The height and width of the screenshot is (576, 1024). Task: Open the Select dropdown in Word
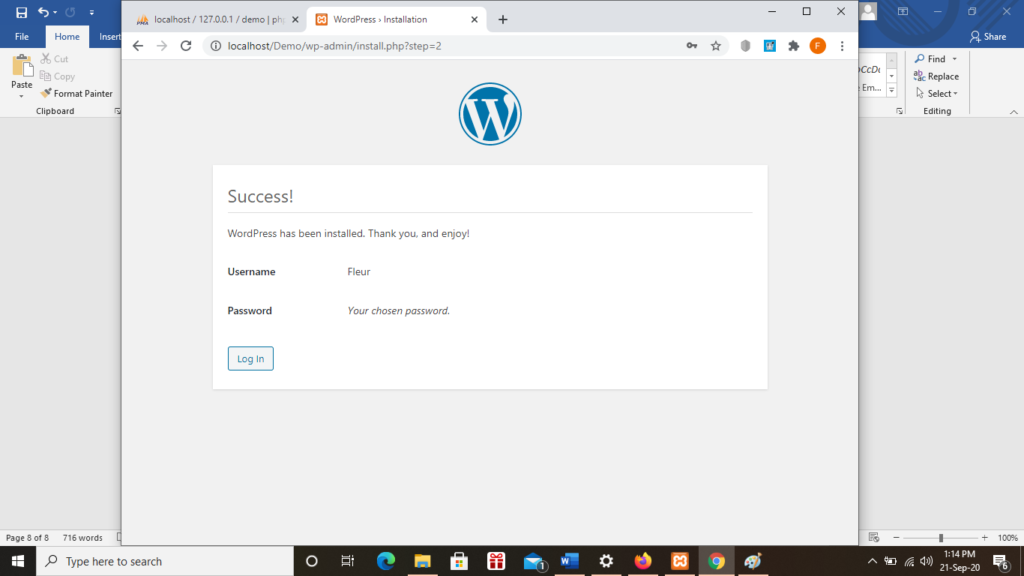coord(937,93)
